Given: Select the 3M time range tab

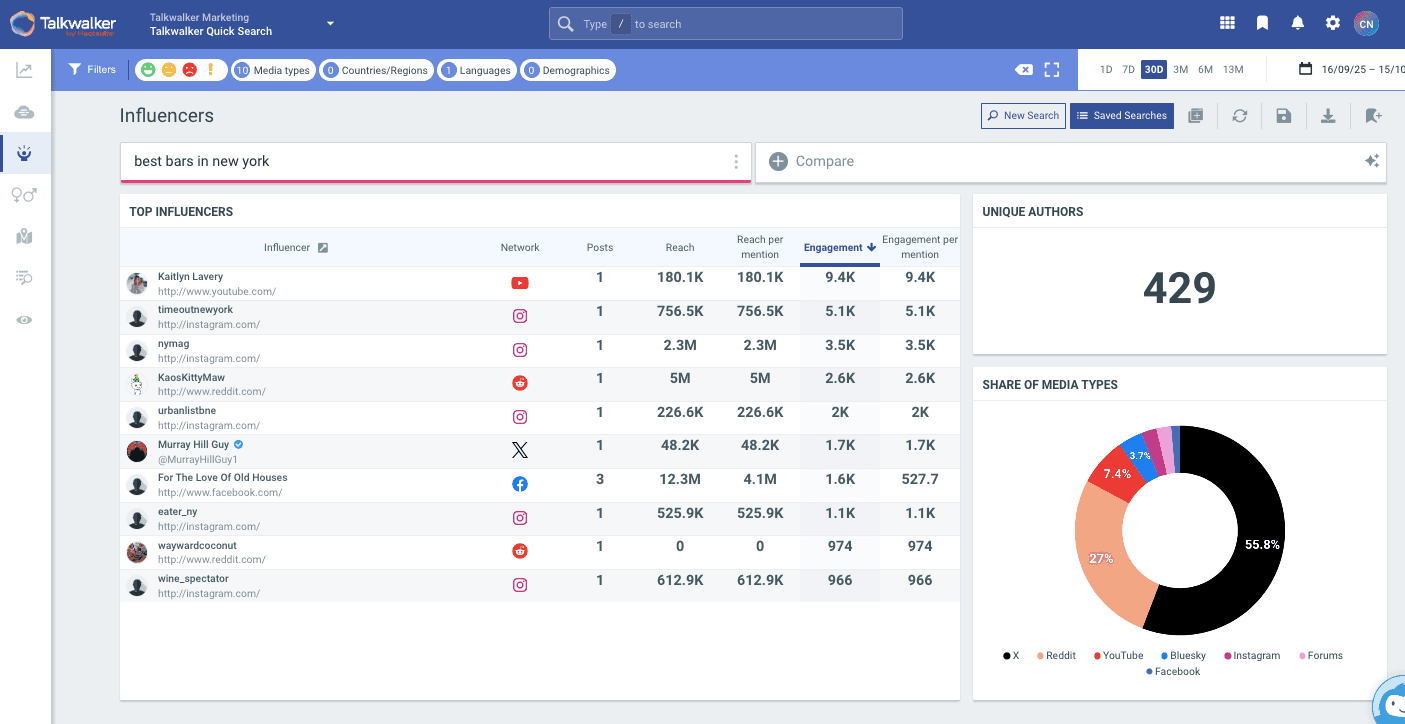Looking at the screenshot, I should coord(1180,70).
